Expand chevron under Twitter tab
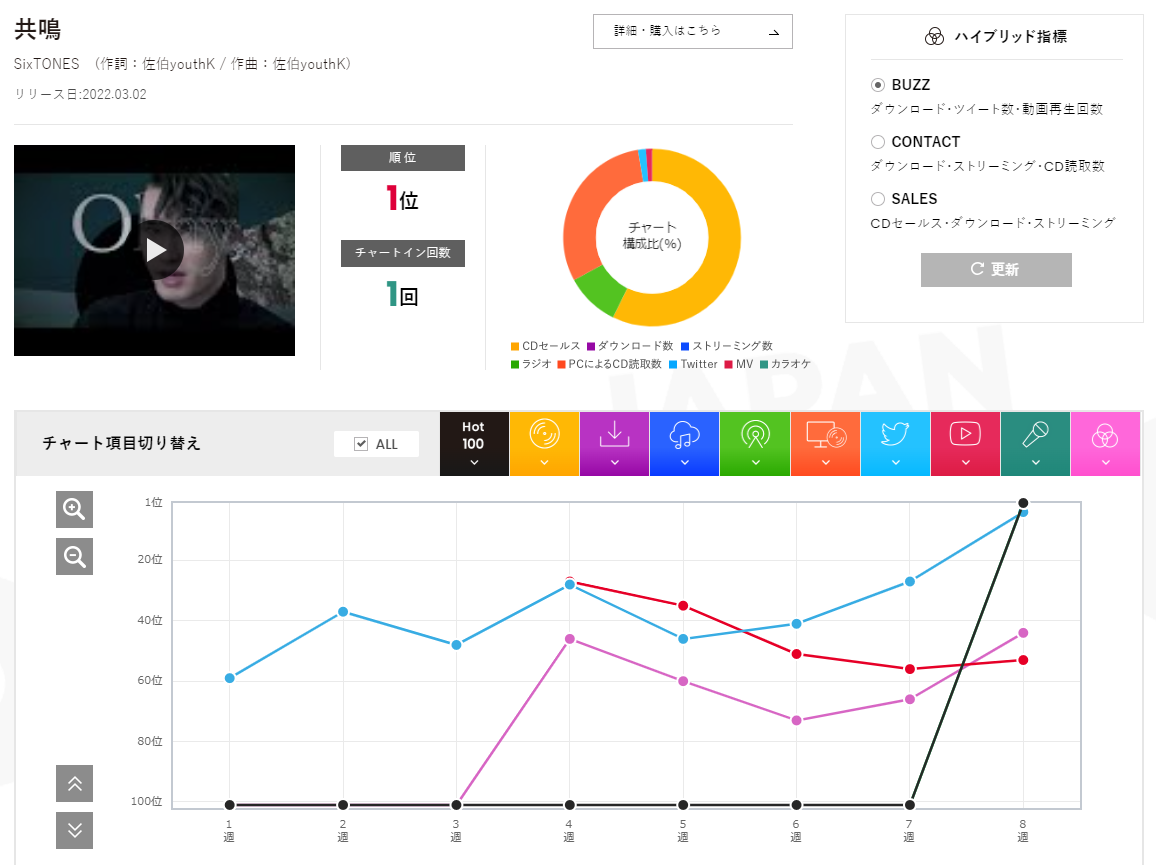The width and height of the screenshot is (1156, 865). coord(895,462)
